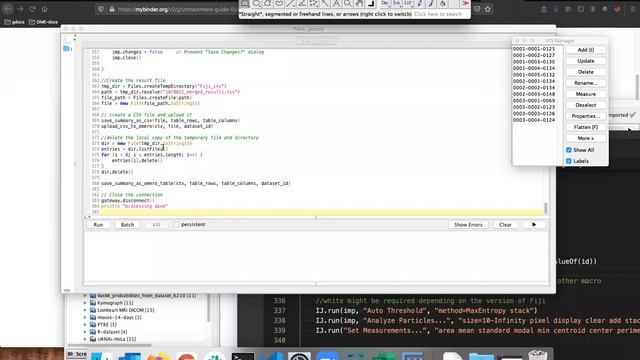Expand the Kymograph [11] tree item
This screenshot has height=360, width=640.
(x=85, y=303)
